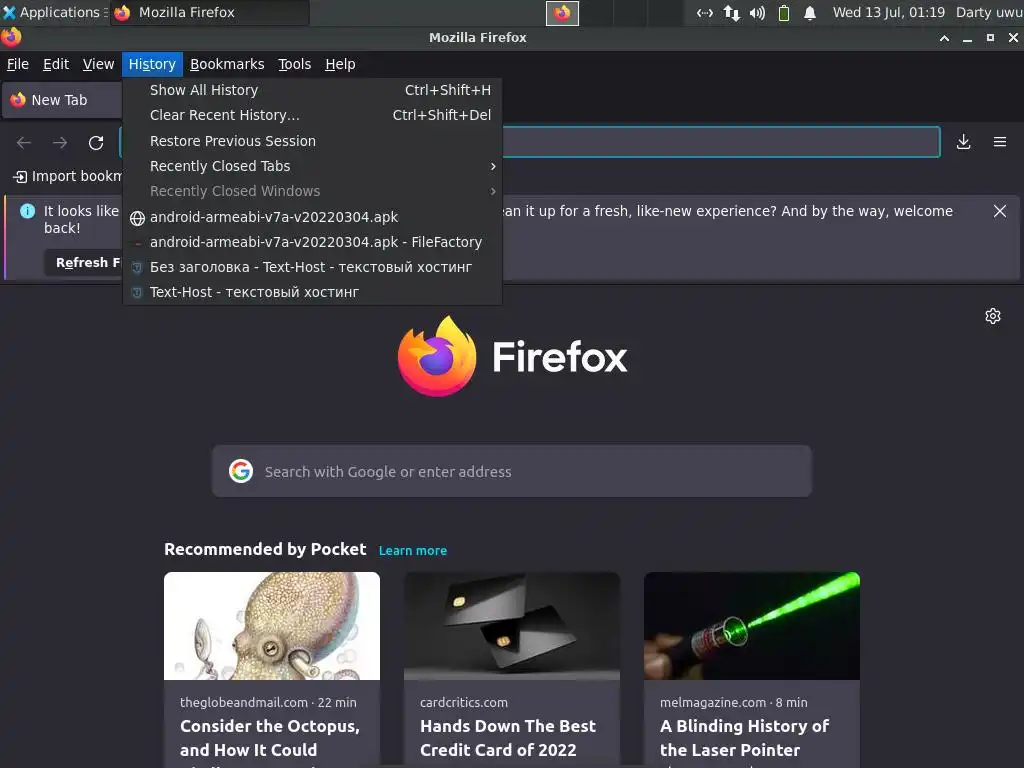Open Hands Down The Best Credit Card

pyautogui.click(x=507, y=738)
